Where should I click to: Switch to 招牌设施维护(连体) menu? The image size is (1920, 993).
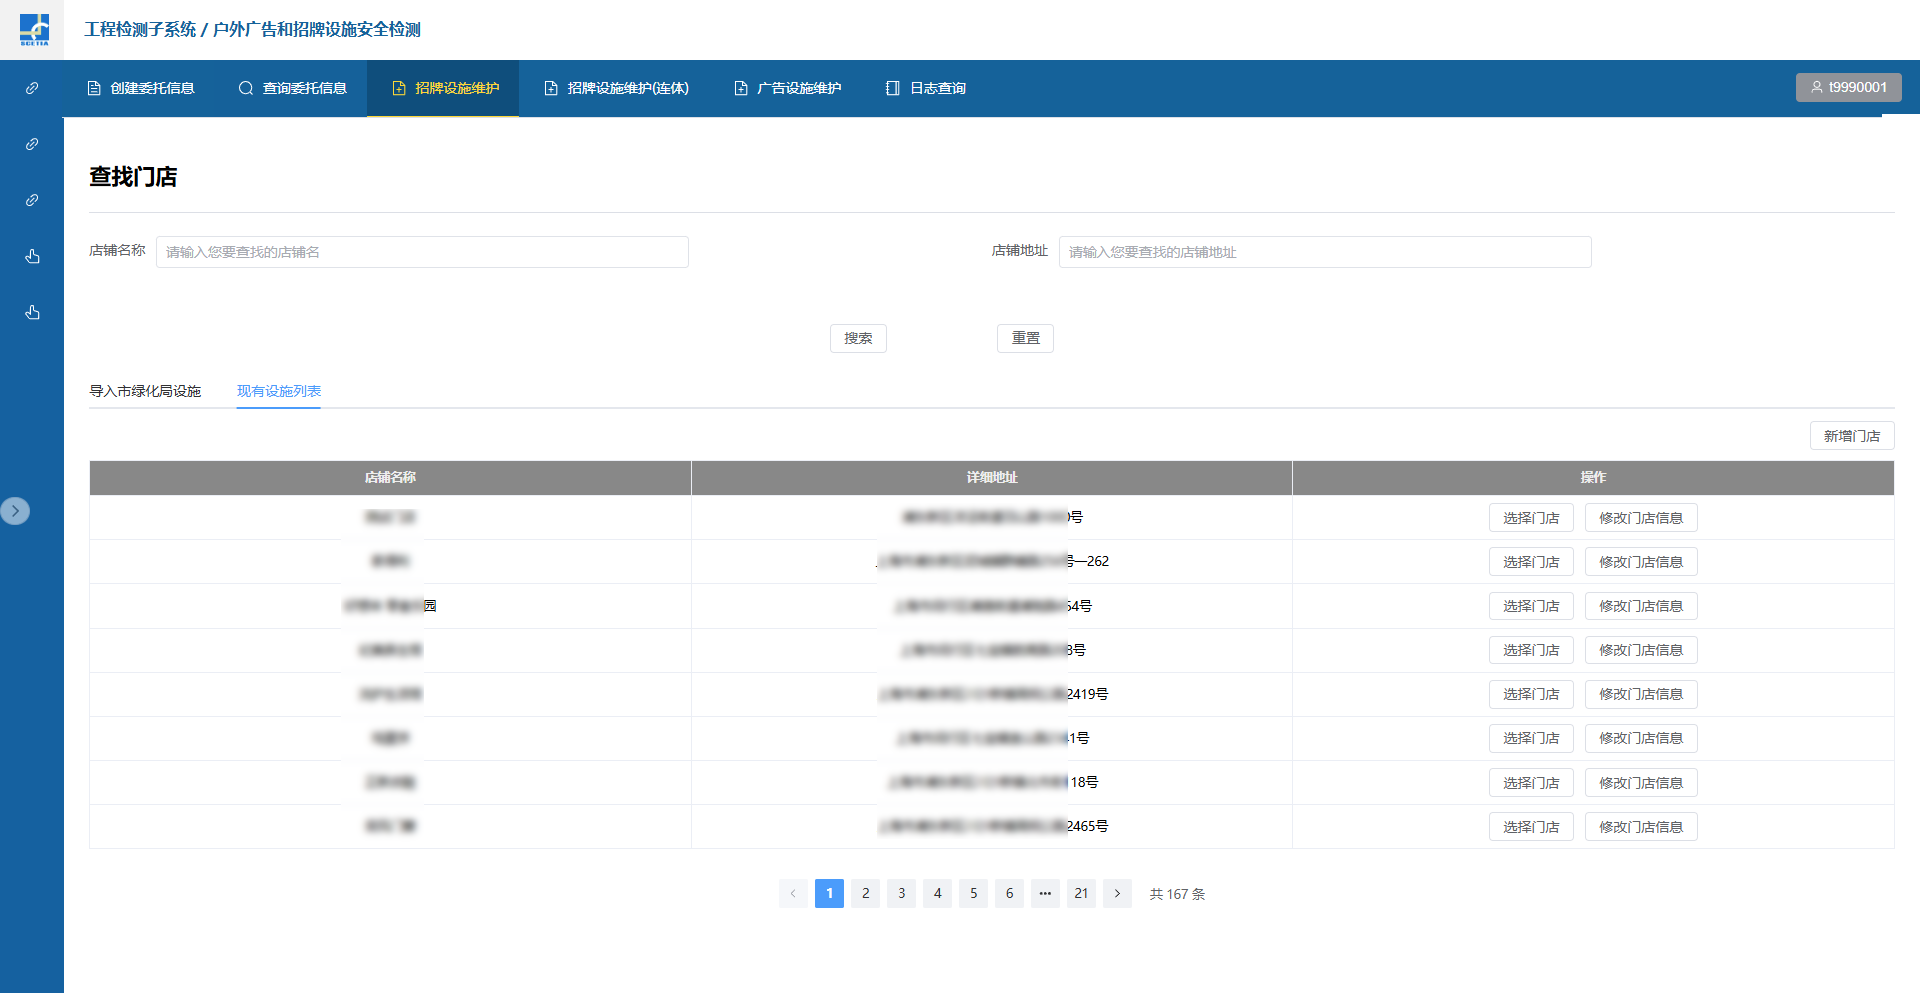tap(616, 88)
